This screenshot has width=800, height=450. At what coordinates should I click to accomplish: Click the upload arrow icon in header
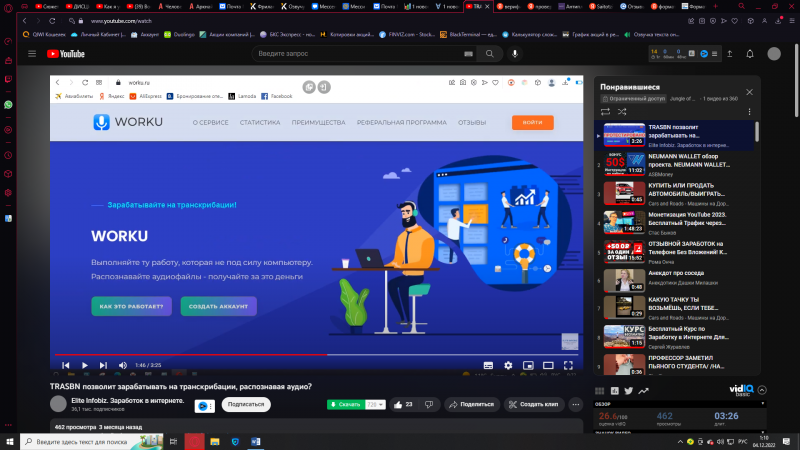[730, 54]
